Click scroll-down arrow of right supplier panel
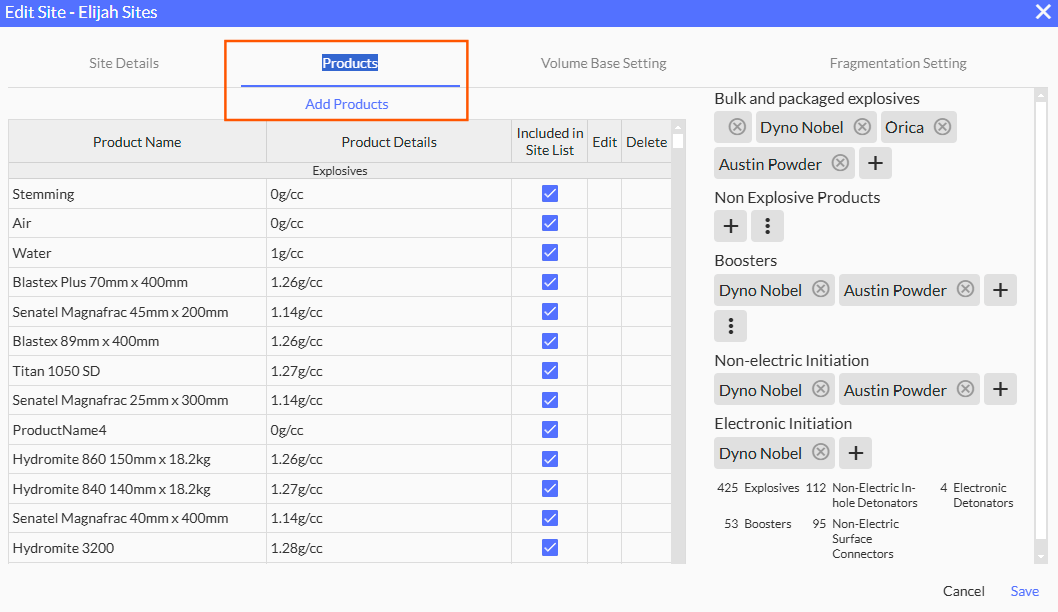This screenshot has height=612, width=1058. pyautogui.click(x=1040, y=557)
